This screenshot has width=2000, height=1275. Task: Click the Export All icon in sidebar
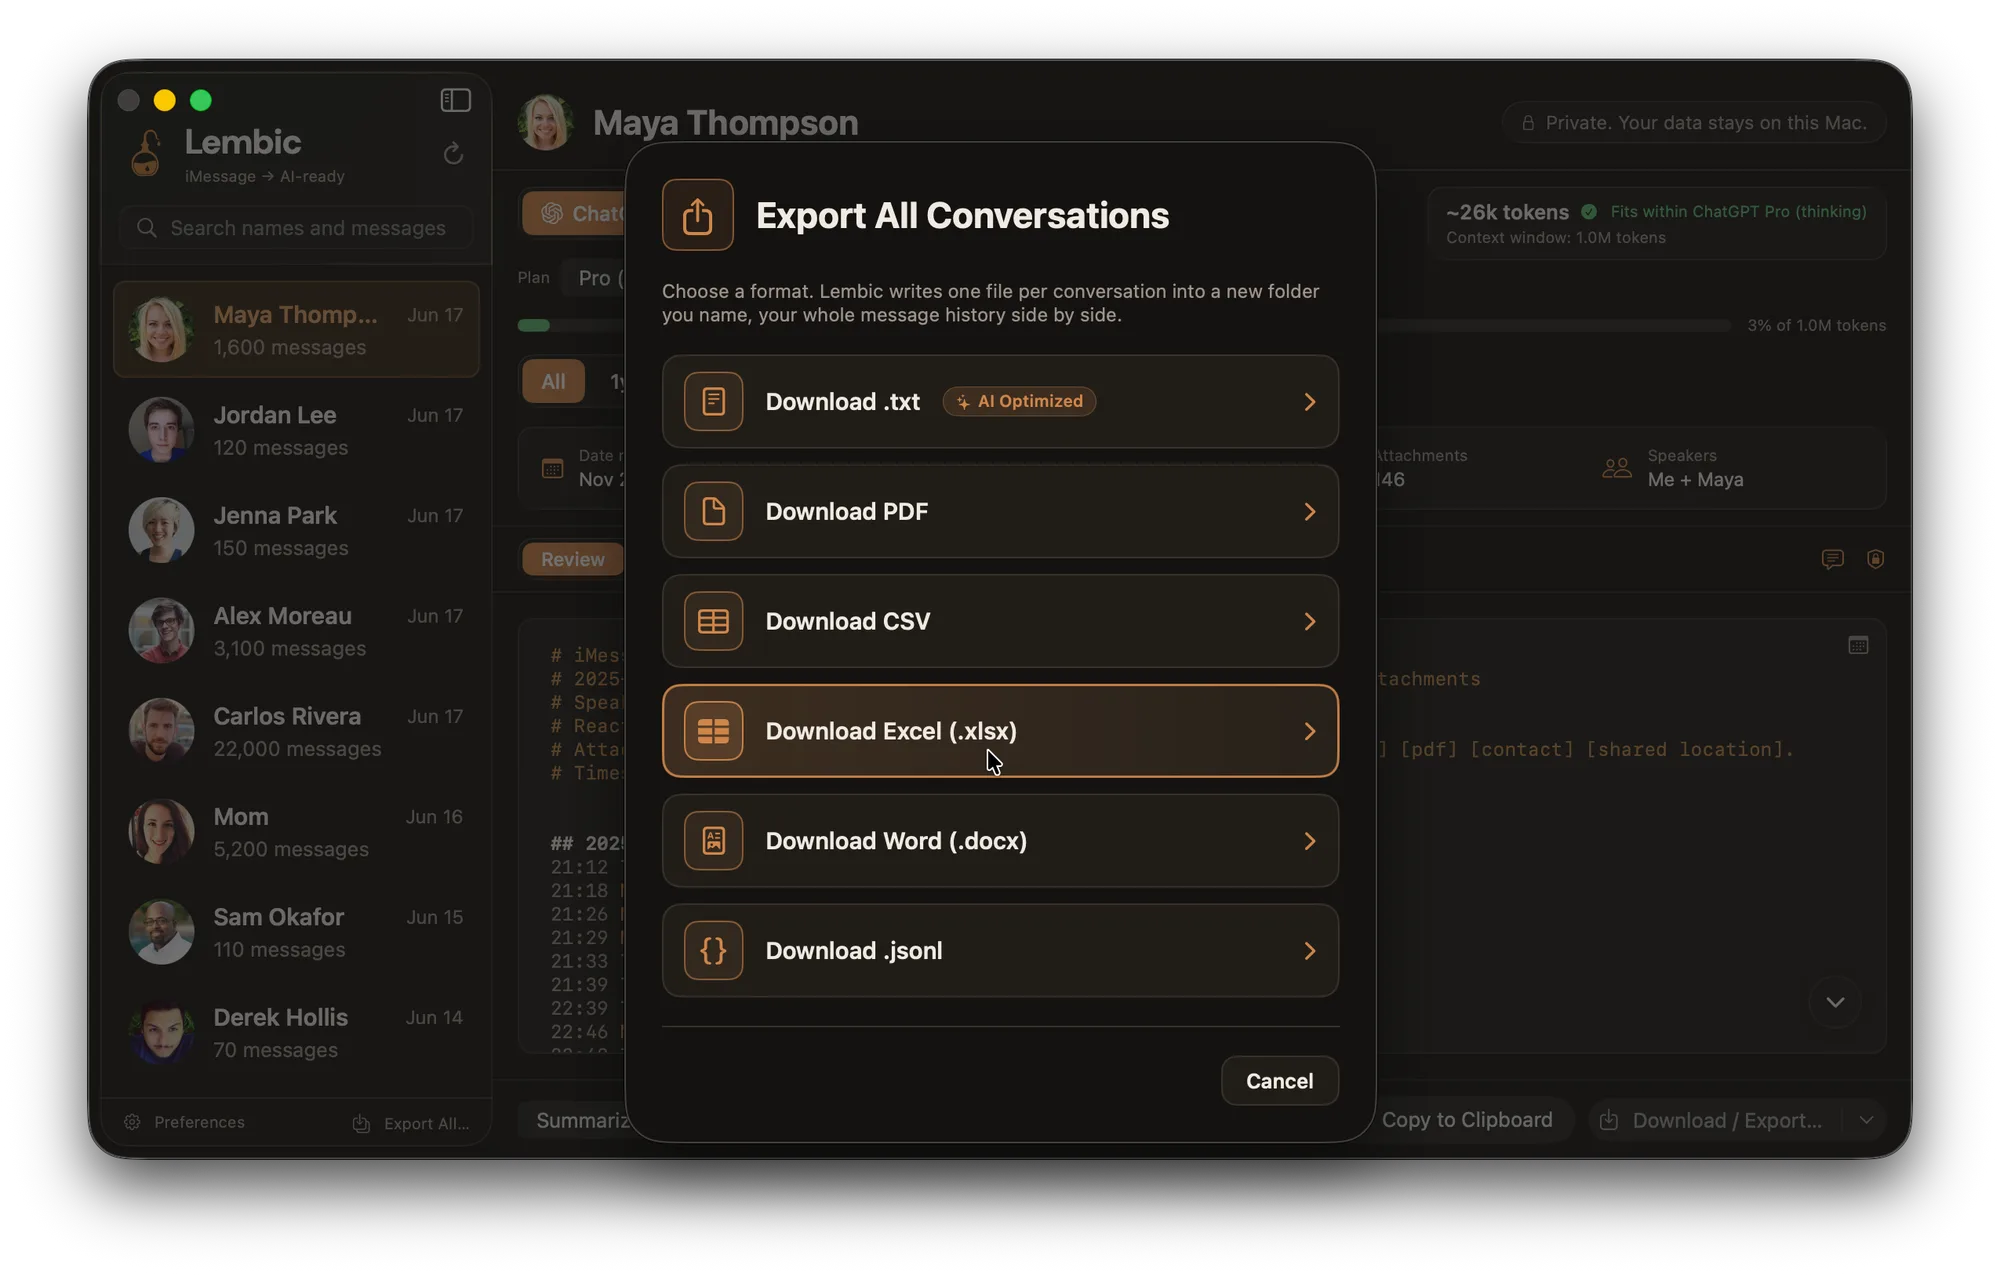coord(361,1123)
